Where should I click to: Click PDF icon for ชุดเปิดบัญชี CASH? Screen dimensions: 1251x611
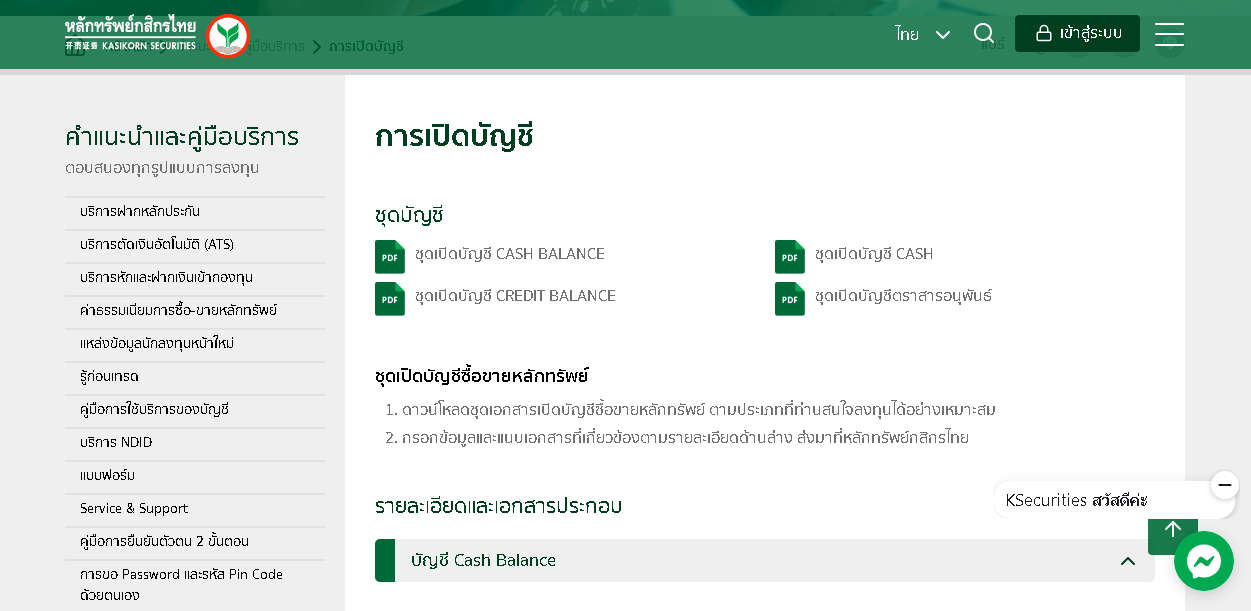pyautogui.click(x=790, y=256)
